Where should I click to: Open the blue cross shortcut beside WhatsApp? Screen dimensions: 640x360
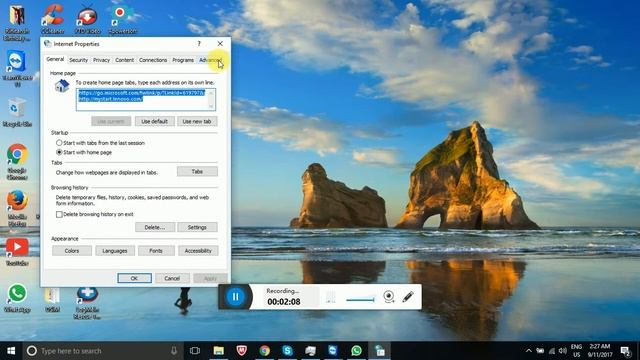87,302
